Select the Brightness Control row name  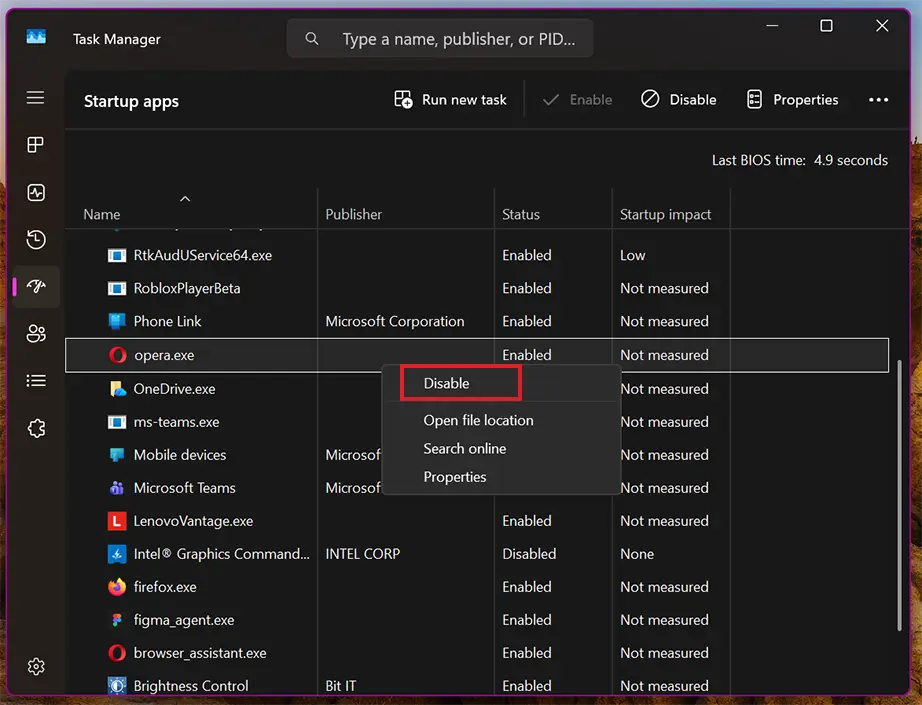tap(191, 686)
